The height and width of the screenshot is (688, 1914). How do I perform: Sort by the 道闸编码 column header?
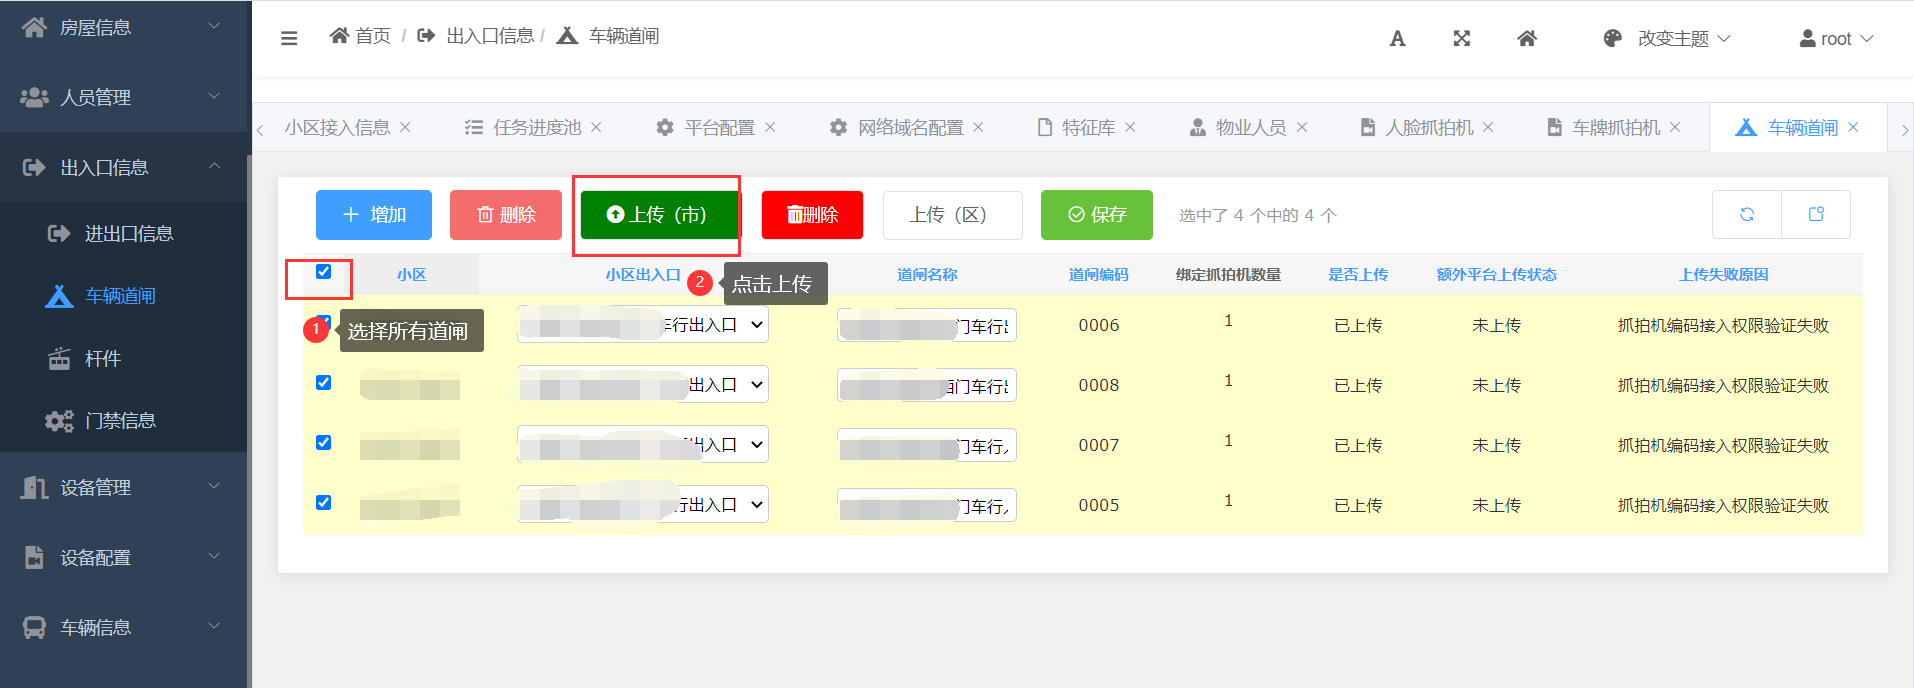(x=1098, y=274)
